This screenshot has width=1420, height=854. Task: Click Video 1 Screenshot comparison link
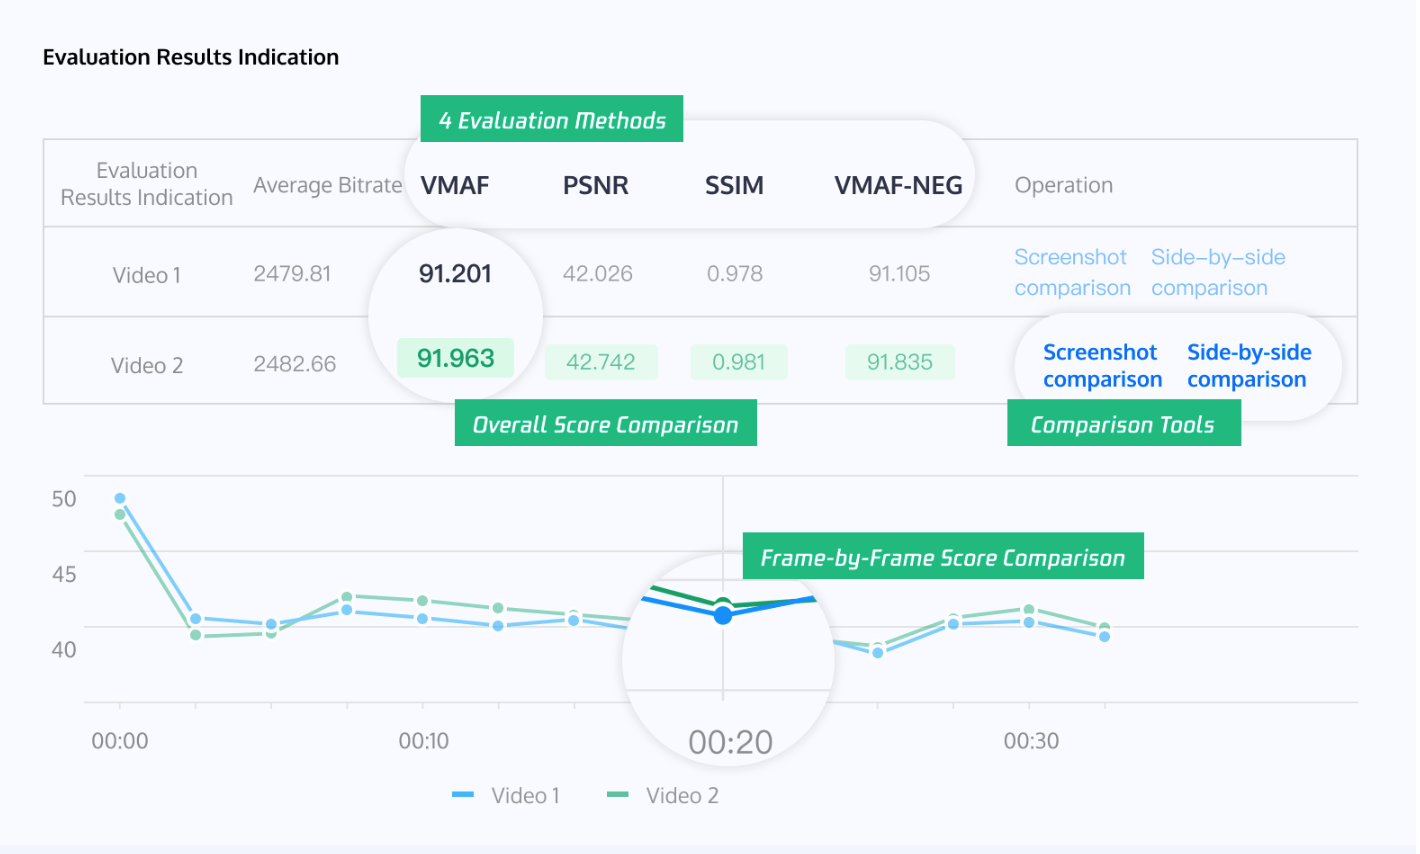coord(1072,273)
